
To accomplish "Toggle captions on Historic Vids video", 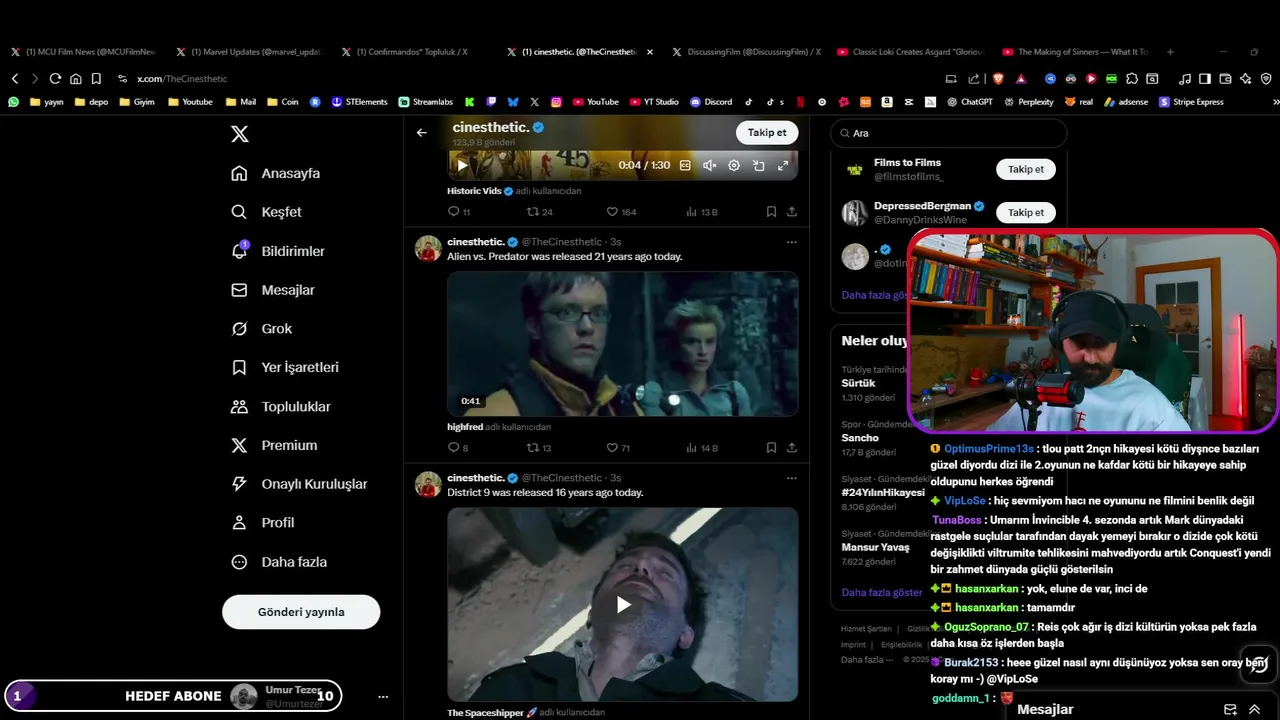I will [685, 165].
